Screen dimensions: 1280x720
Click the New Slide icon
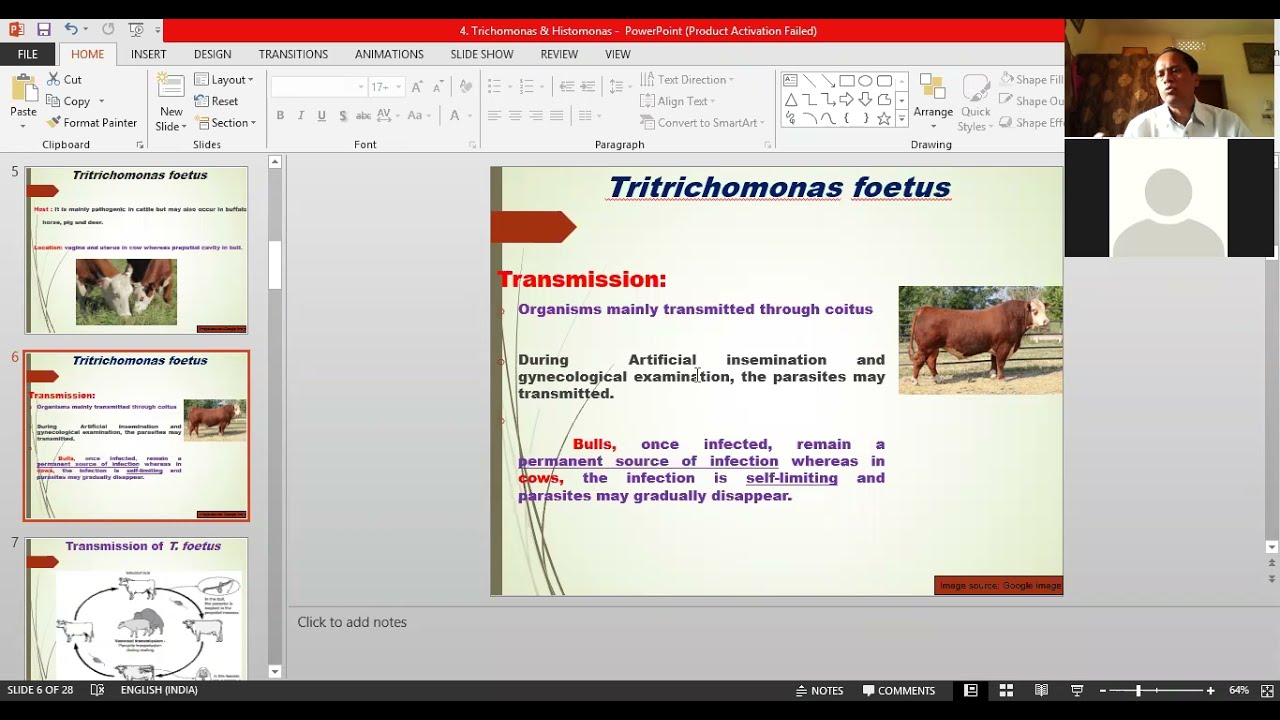tap(171, 87)
